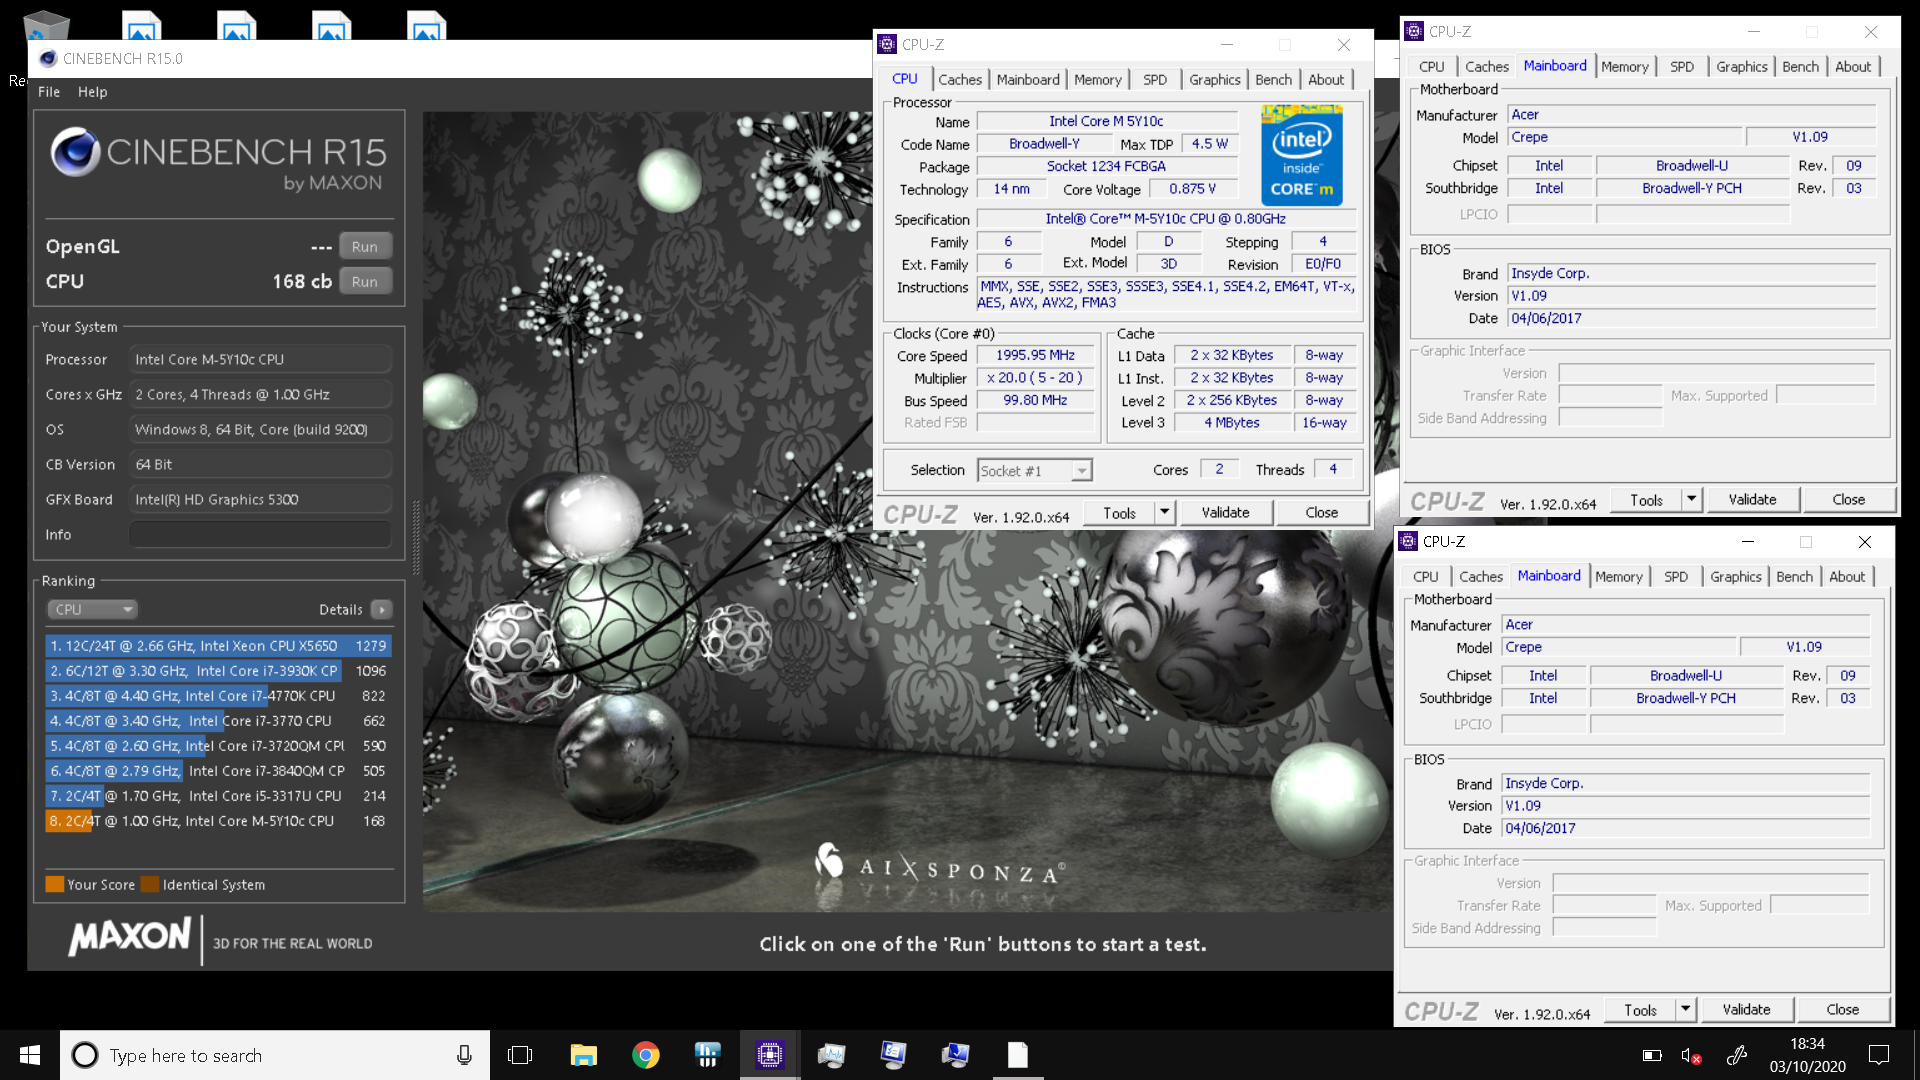Expand Tools dropdown arrow in top-right CPU-Z window
Viewport: 1920px width, 1080px height.
point(1692,500)
